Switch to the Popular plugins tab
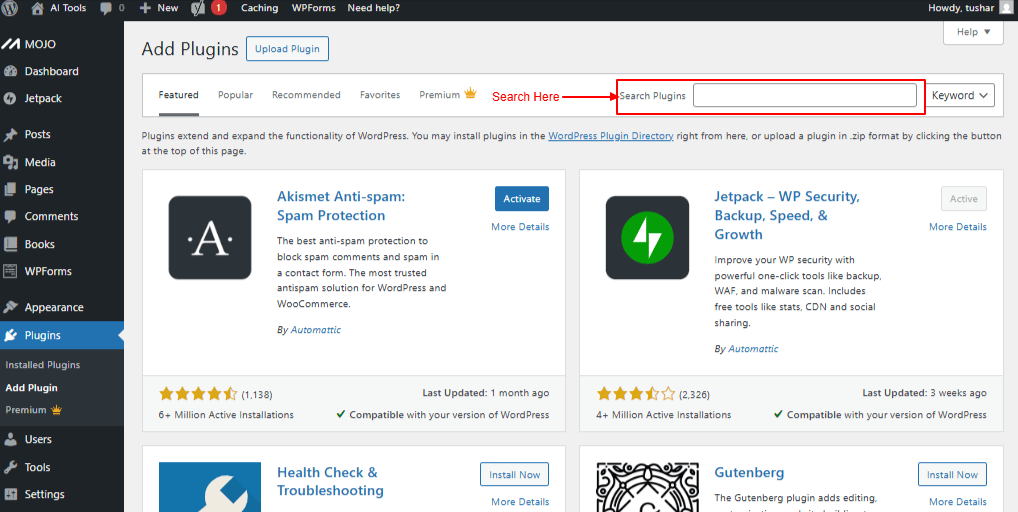 point(235,95)
